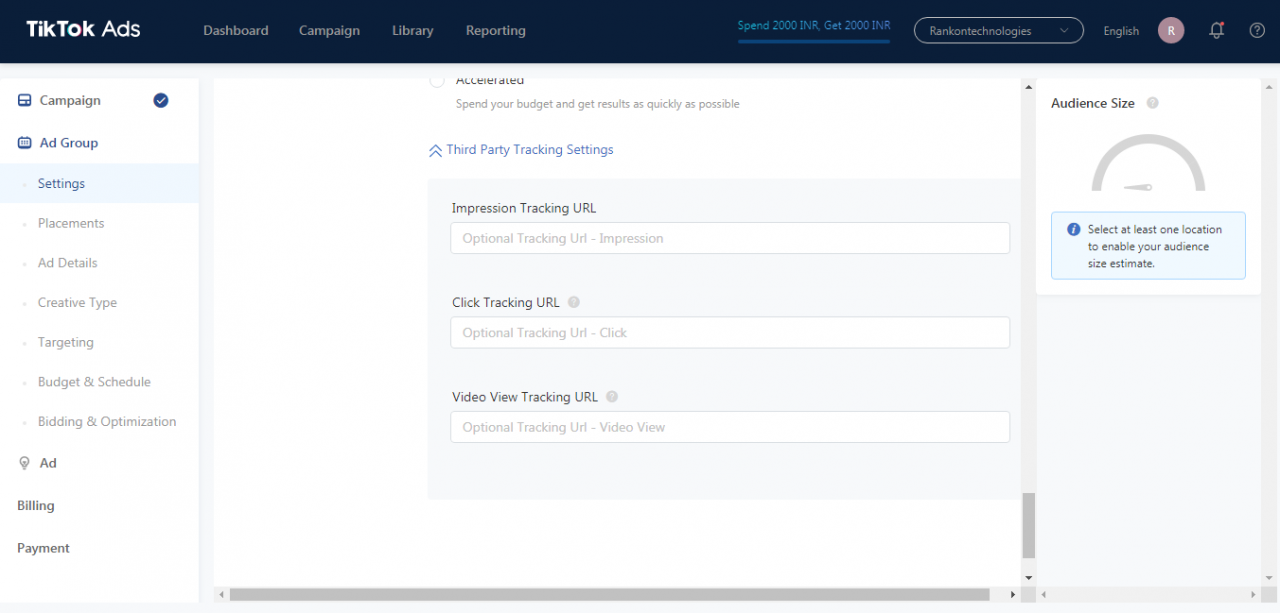This screenshot has width=1280, height=613.
Task: Open Payment in sidebar
Action: (43, 548)
